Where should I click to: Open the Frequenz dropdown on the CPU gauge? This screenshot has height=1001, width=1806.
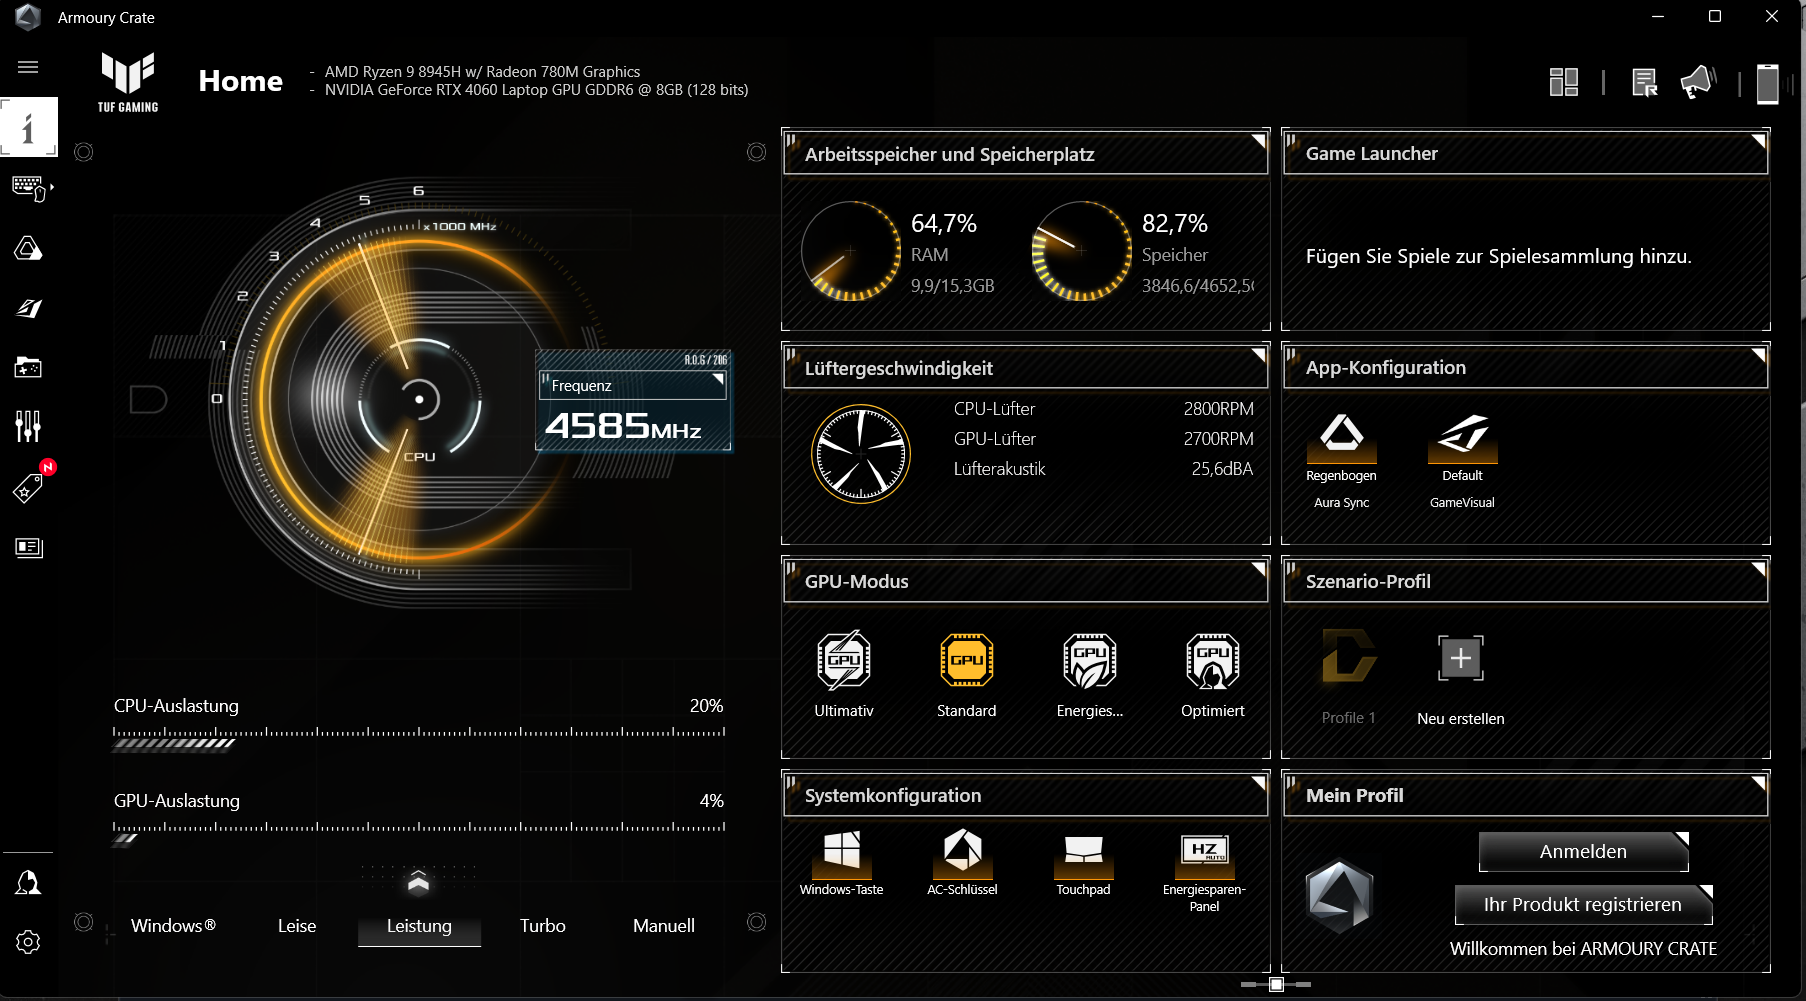tap(632, 385)
